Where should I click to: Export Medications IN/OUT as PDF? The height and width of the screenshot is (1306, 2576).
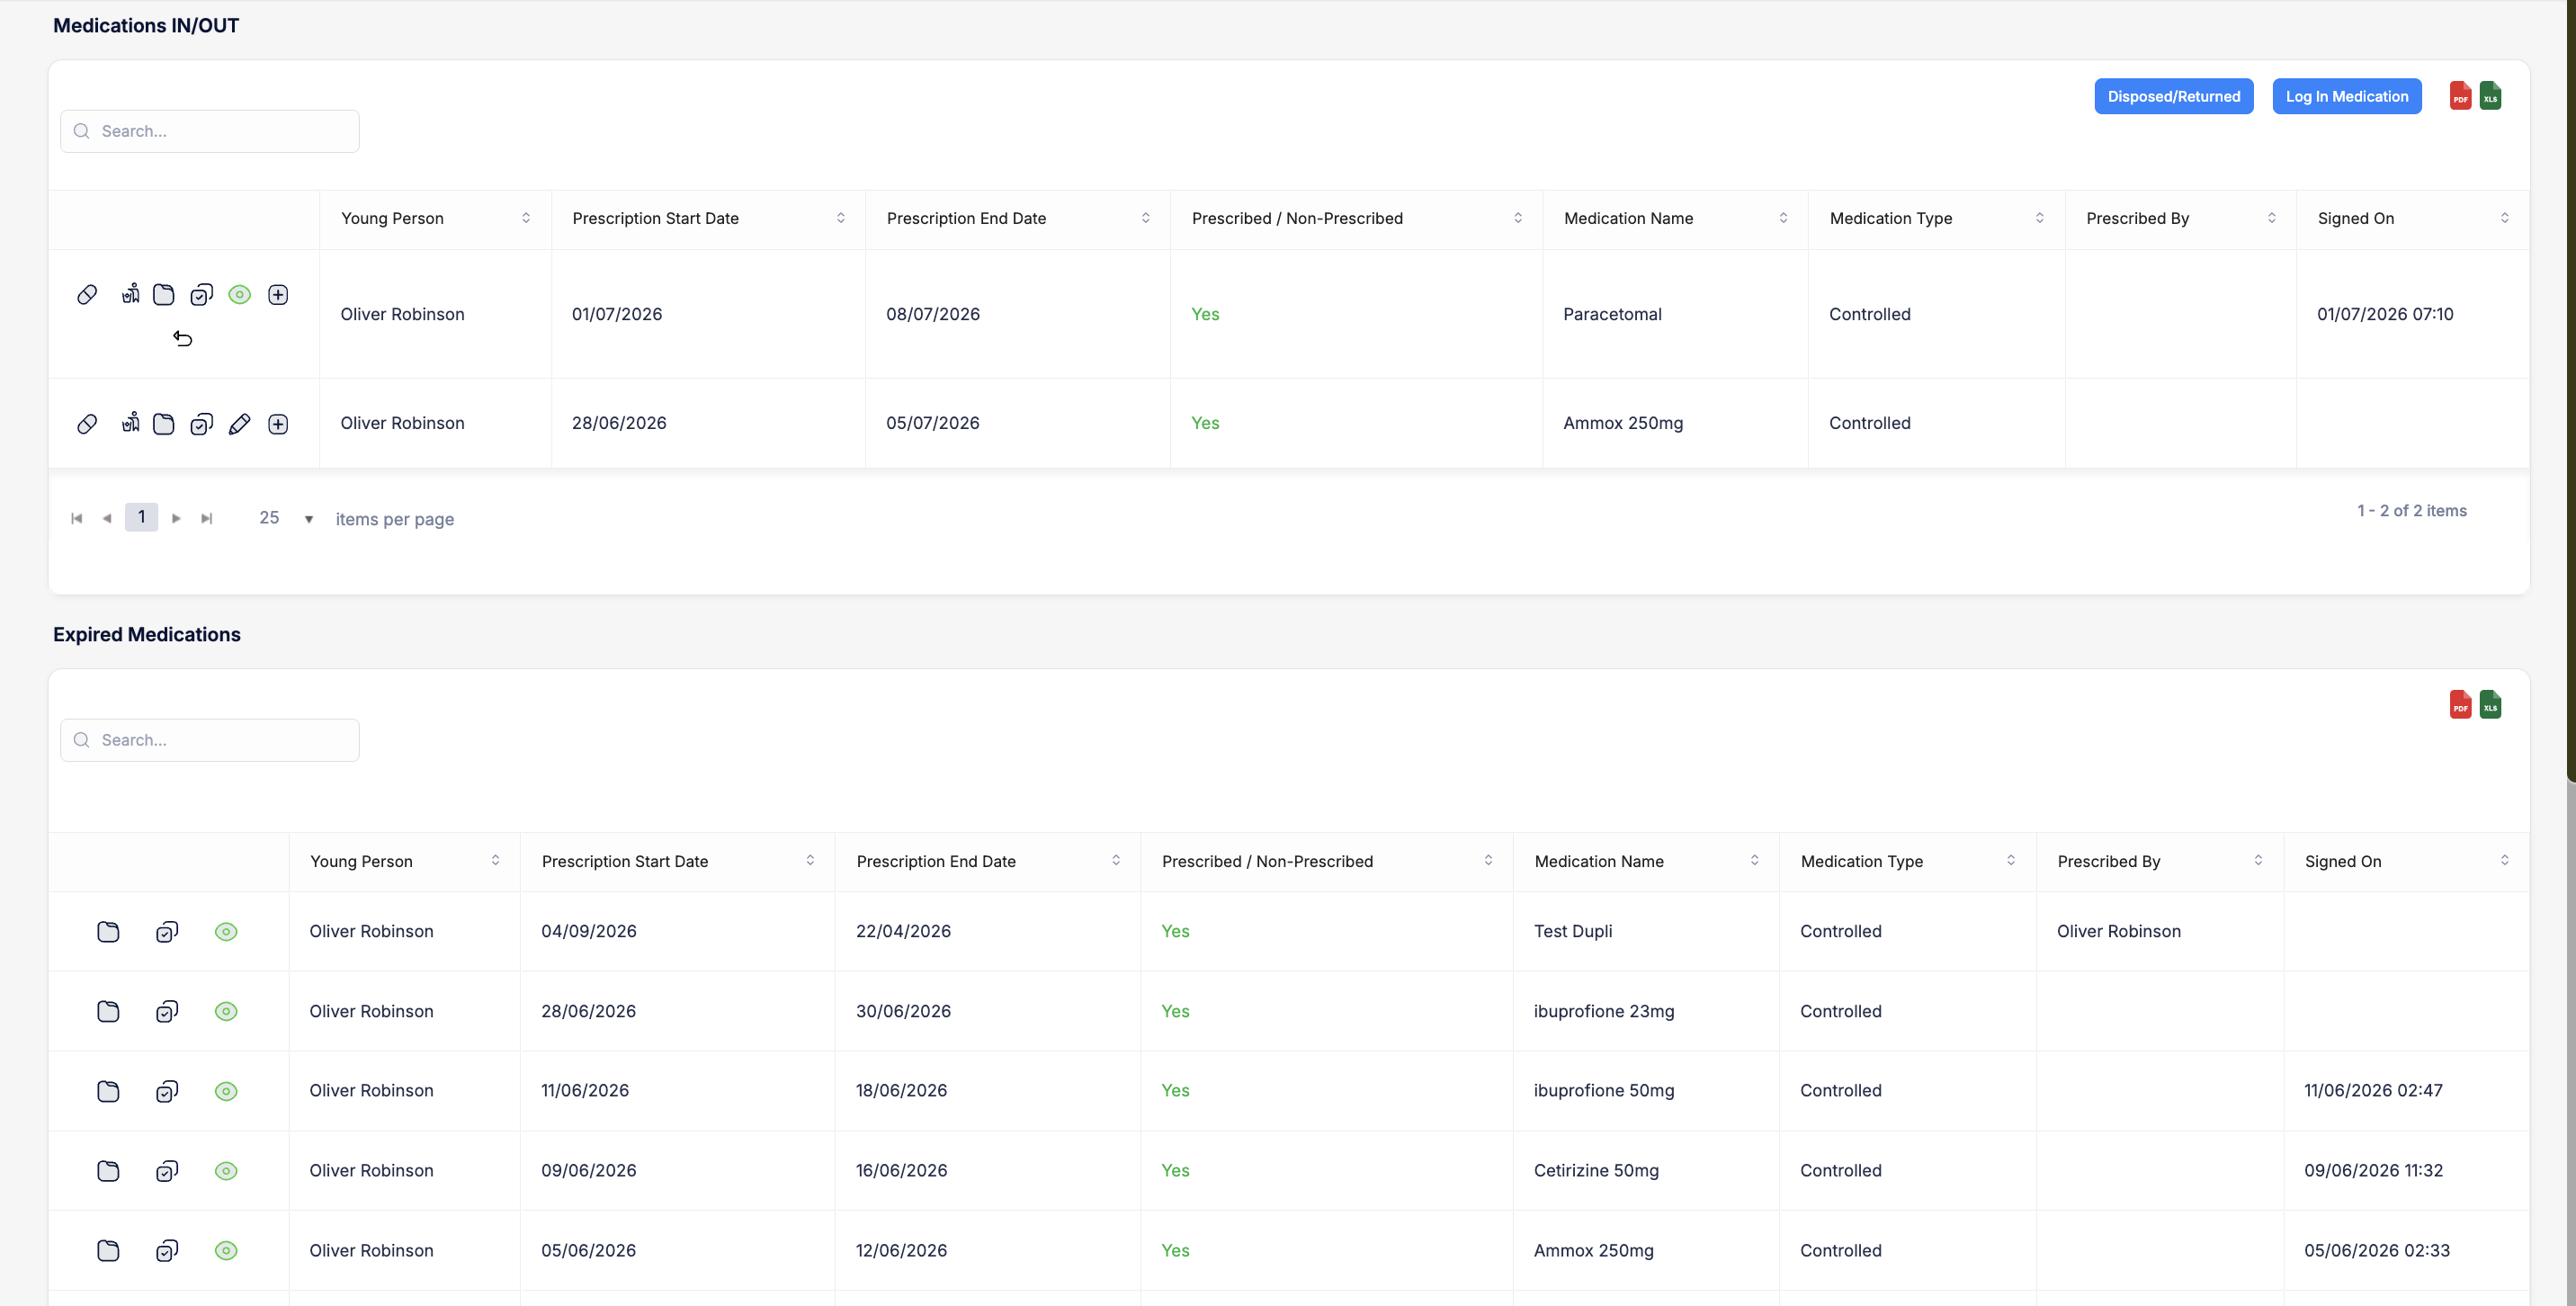coord(2460,96)
